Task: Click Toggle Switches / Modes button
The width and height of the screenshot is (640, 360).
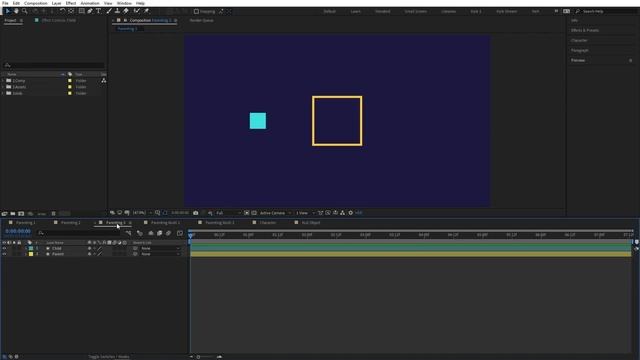Action: (109, 357)
